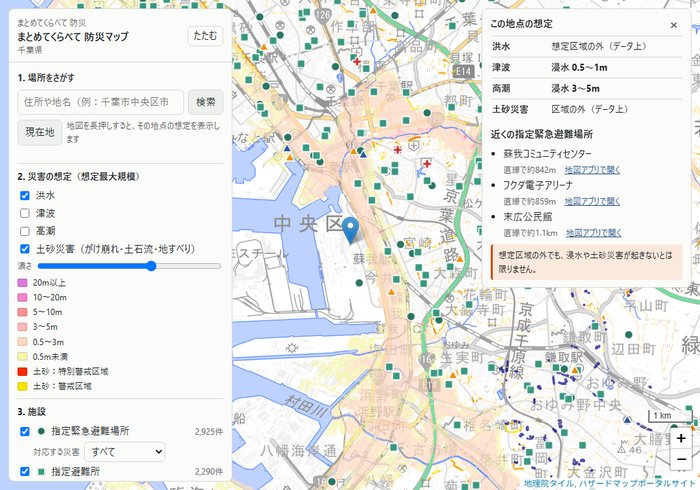Click the boxed red cross marker near 星久
Screen dimensions: 700x490
click(x=427, y=164)
